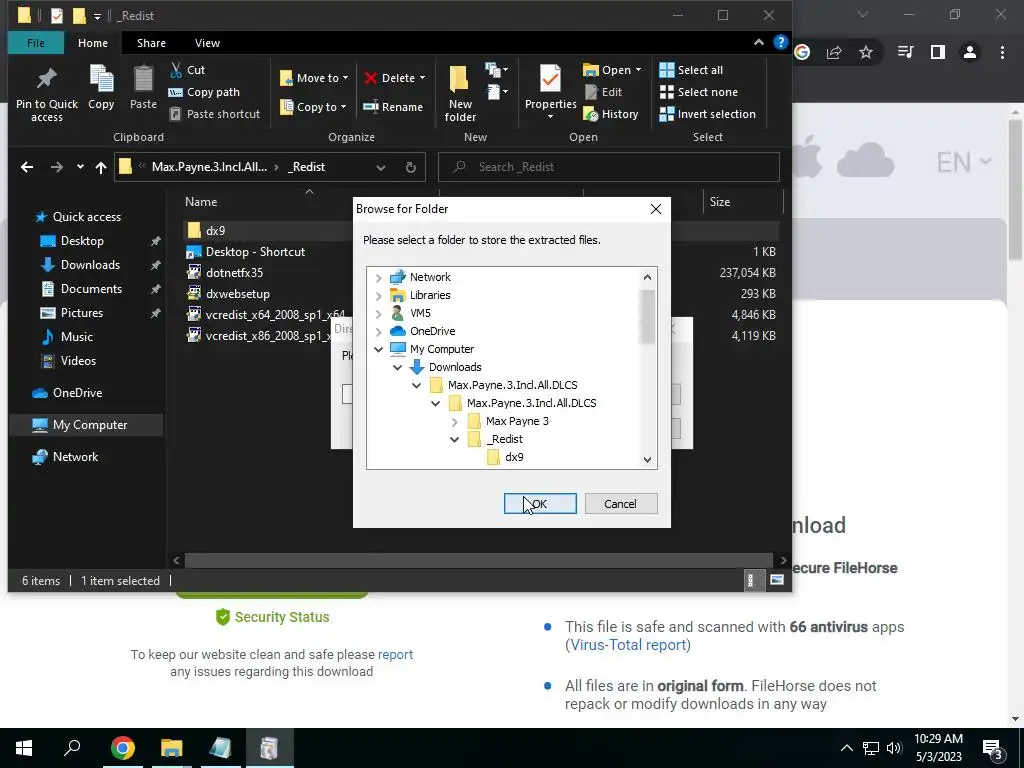
Task: Click the Open button in ribbon
Action: [x=611, y=70]
